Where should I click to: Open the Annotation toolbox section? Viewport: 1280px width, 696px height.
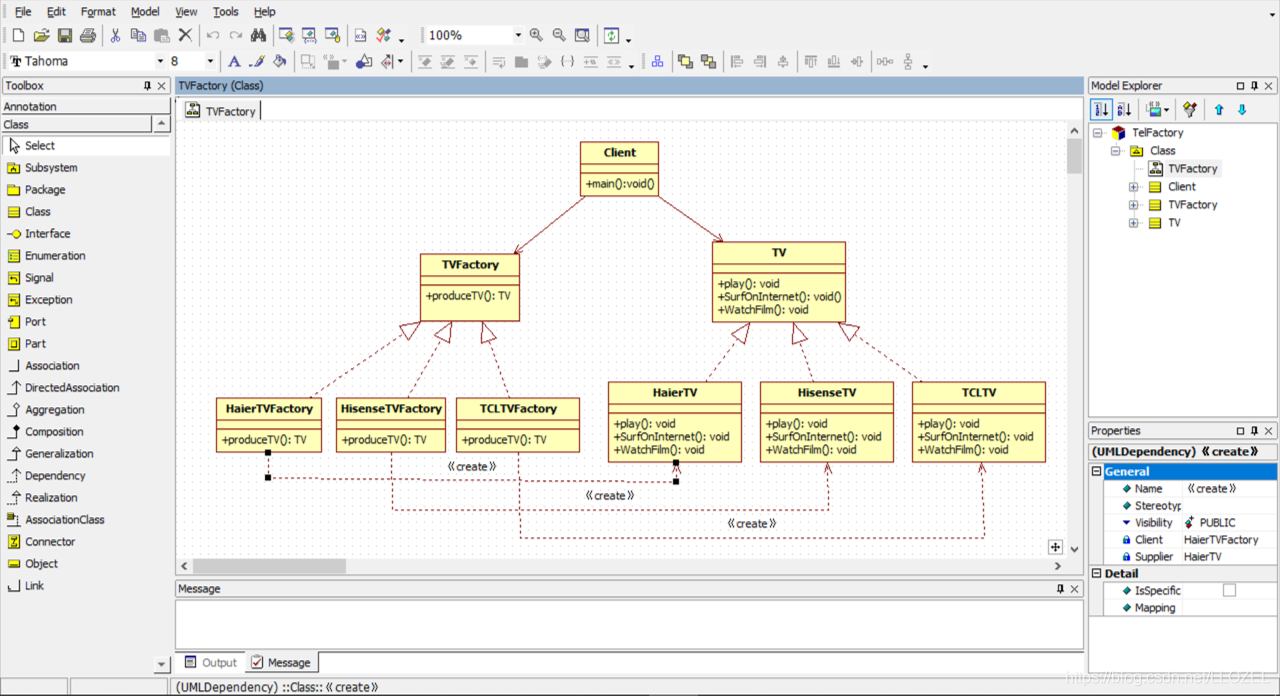click(86, 106)
